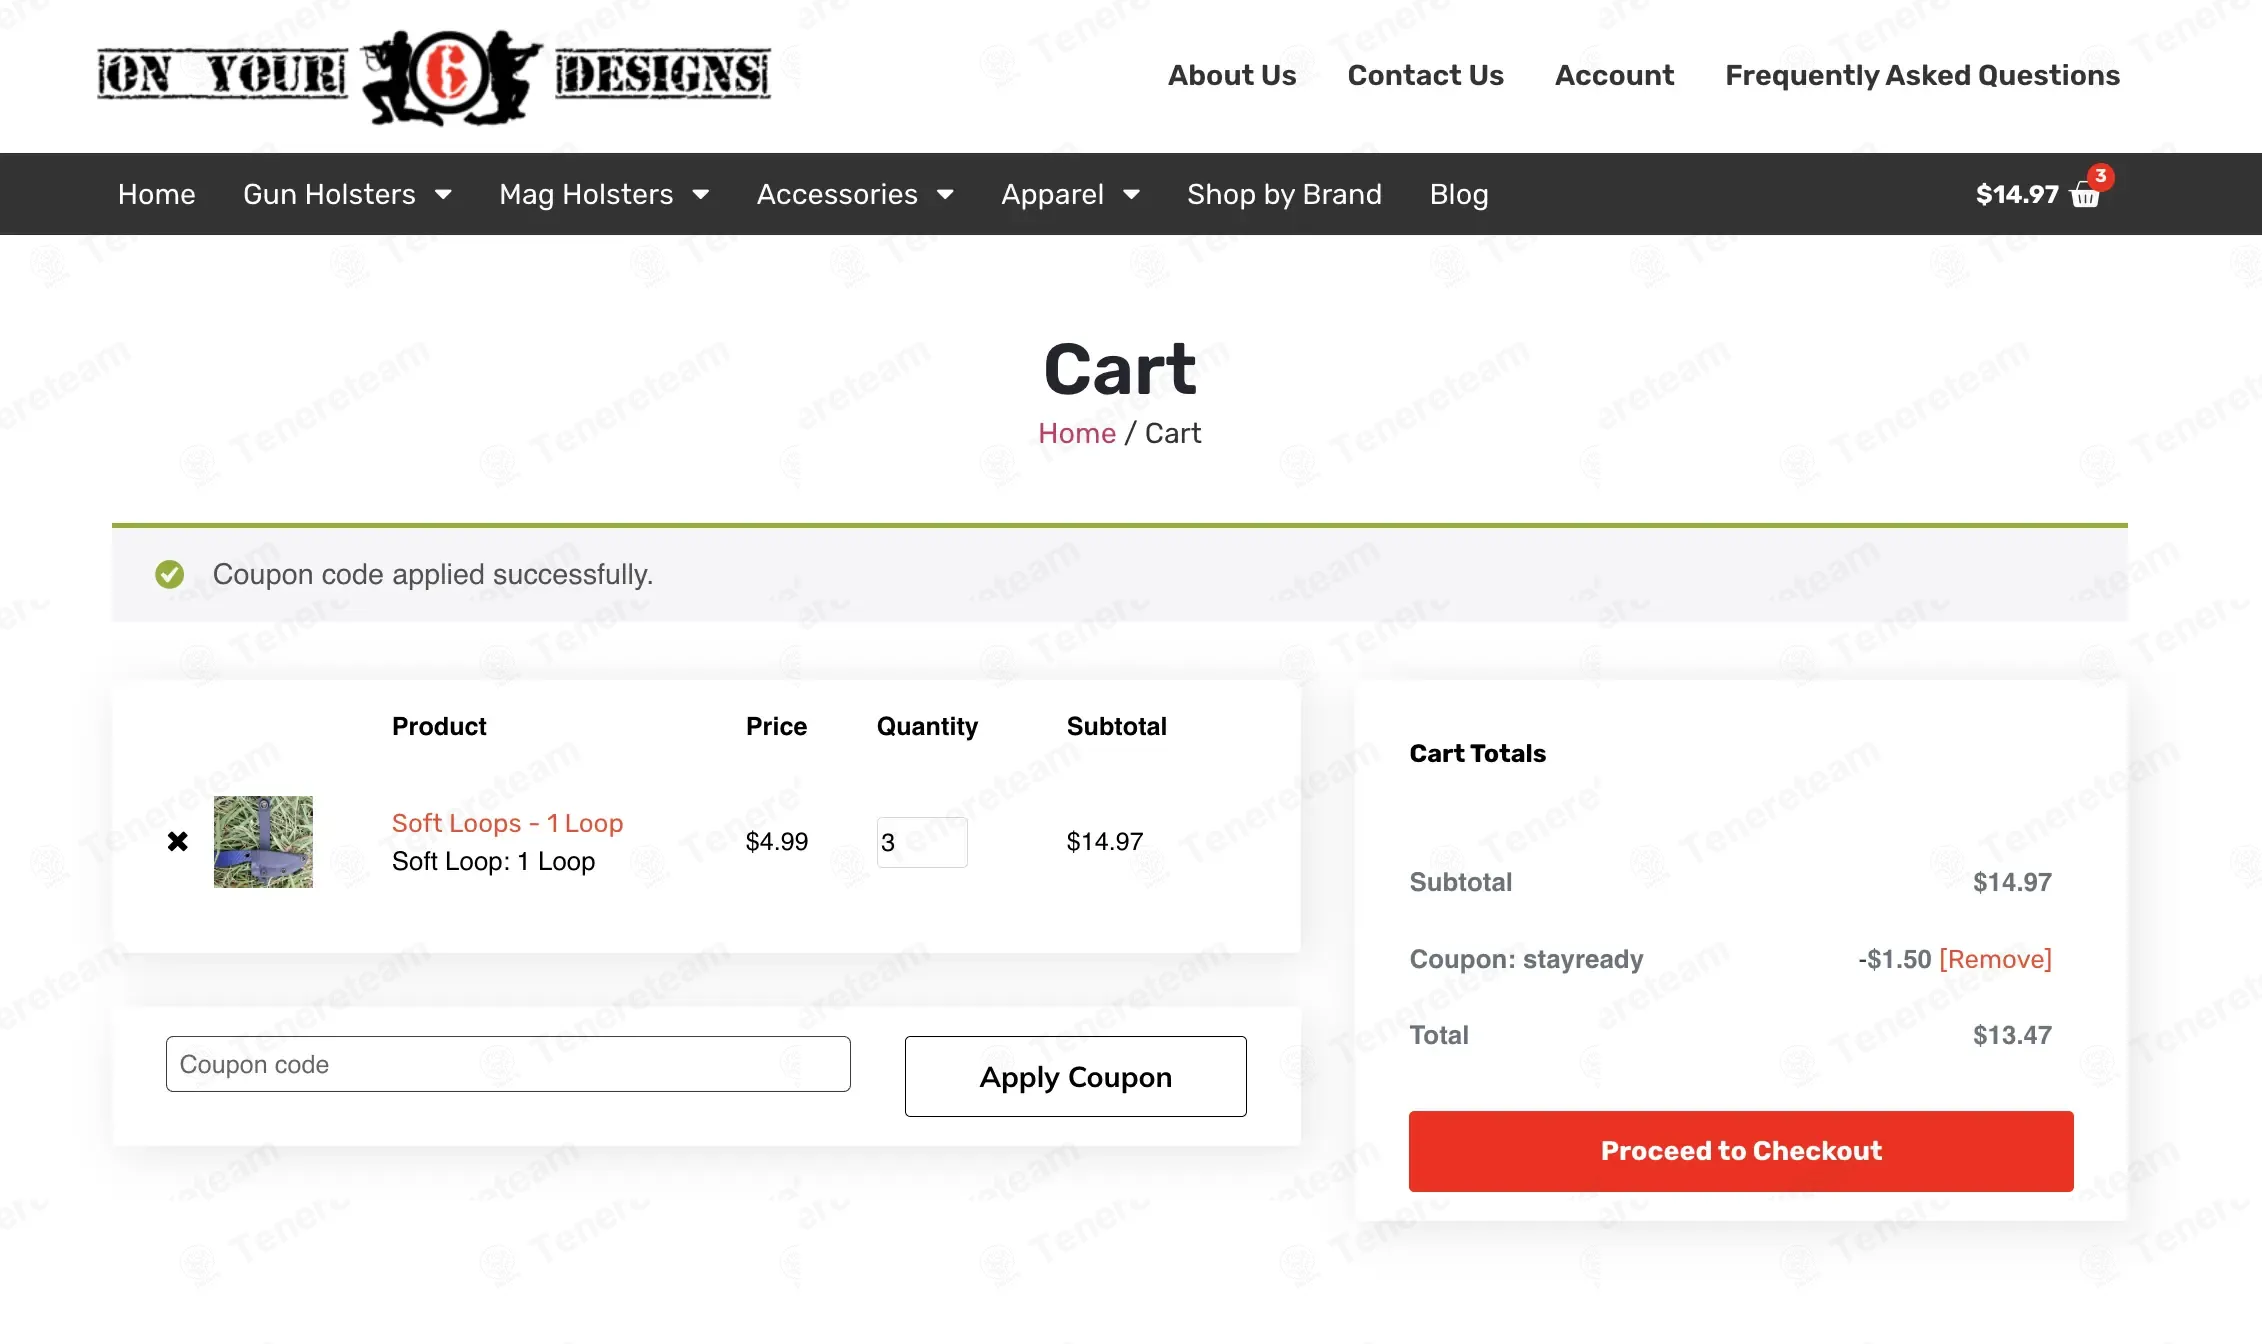
Task: Open the Soft Loops product thumbnail
Action: click(x=263, y=842)
